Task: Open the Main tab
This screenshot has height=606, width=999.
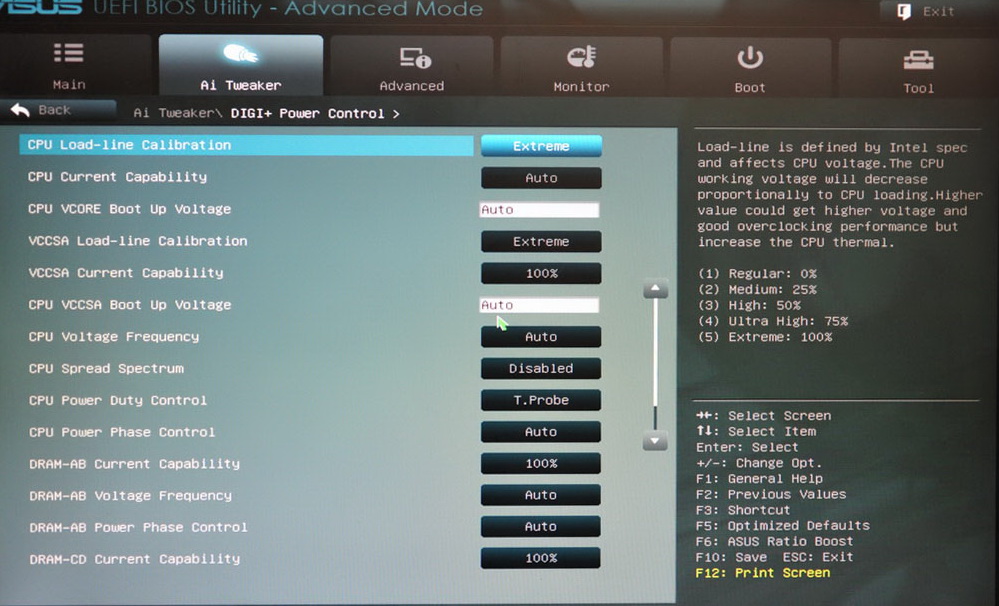Action: click(75, 66)
